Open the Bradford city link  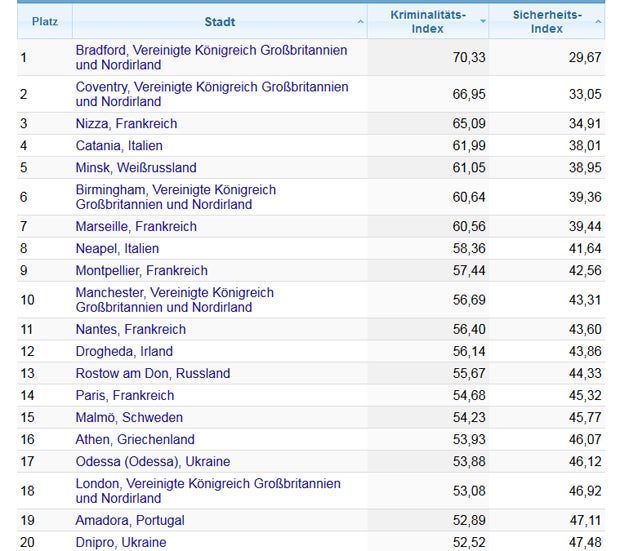(x=211, y=57)
